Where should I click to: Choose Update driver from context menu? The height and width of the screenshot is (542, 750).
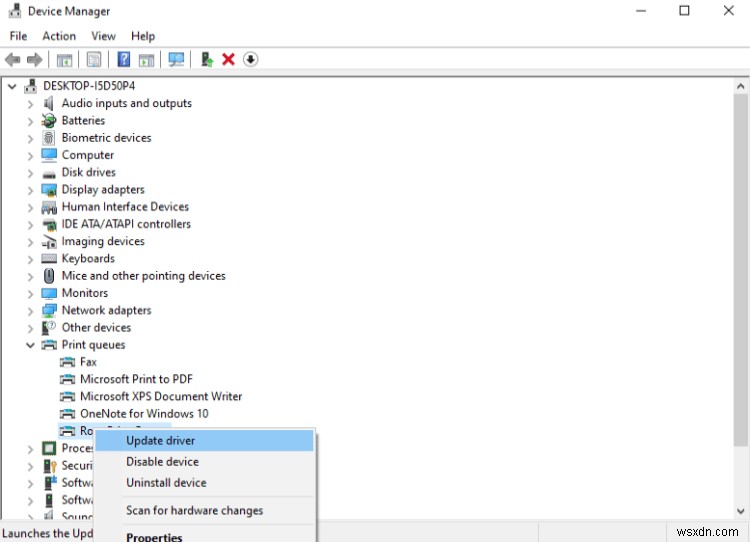click(204, 441)
